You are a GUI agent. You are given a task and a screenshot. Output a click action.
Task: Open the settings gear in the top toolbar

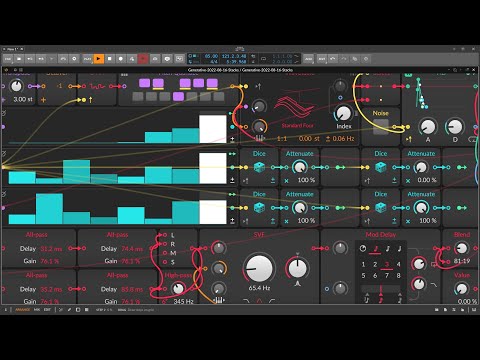pyautogui.click(x=74, y=59)
